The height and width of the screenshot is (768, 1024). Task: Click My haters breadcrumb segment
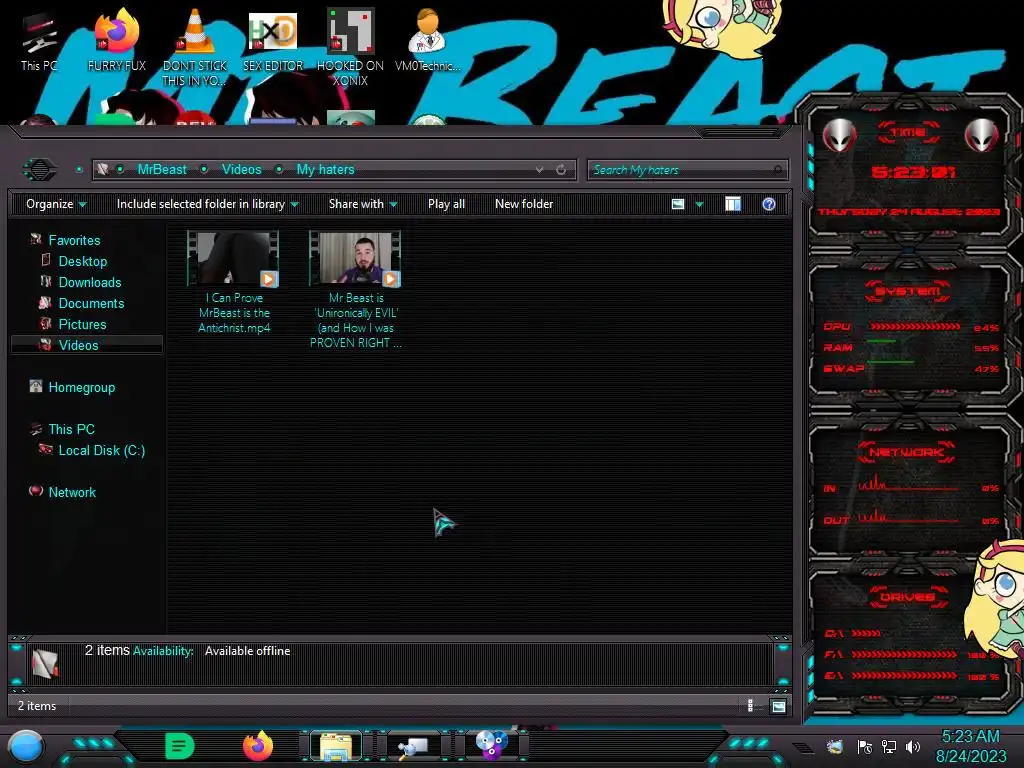click(325, 170)
